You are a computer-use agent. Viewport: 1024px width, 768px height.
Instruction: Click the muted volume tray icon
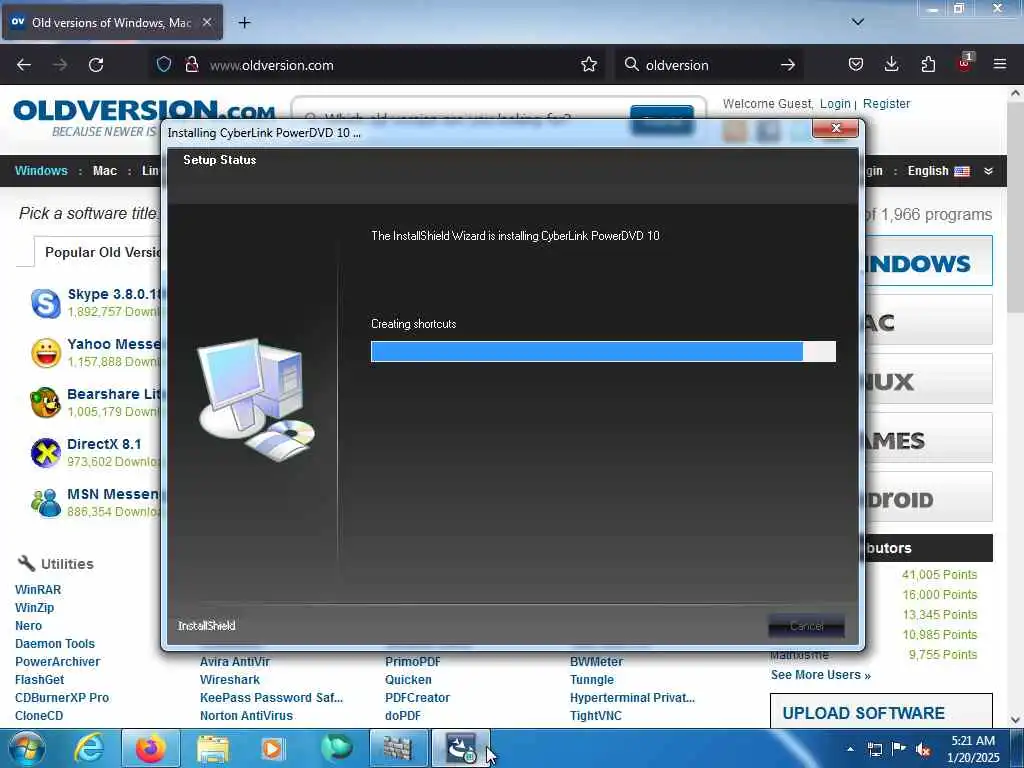pos(923,750)
